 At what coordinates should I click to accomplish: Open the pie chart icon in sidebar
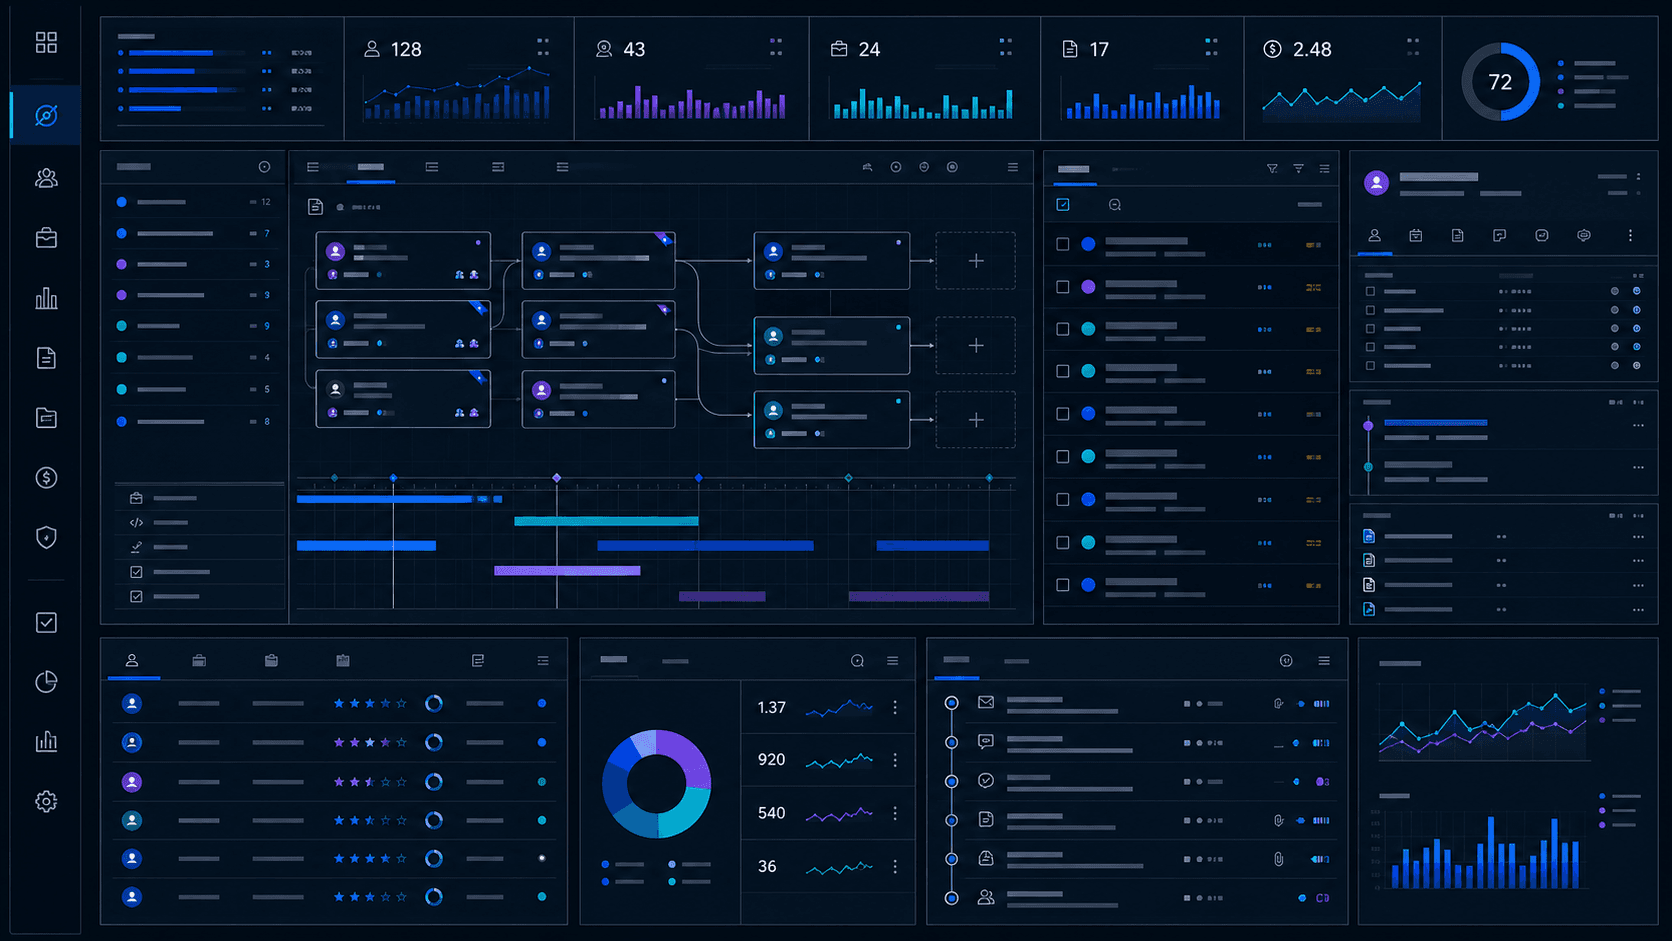pyautogui.click(x=46, y=682)
